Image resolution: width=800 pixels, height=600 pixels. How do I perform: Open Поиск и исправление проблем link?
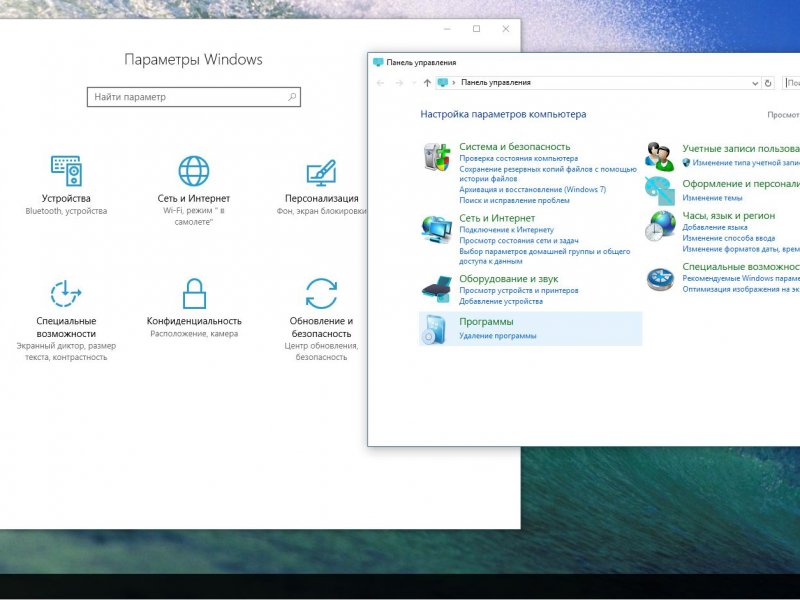coord(514,201)
